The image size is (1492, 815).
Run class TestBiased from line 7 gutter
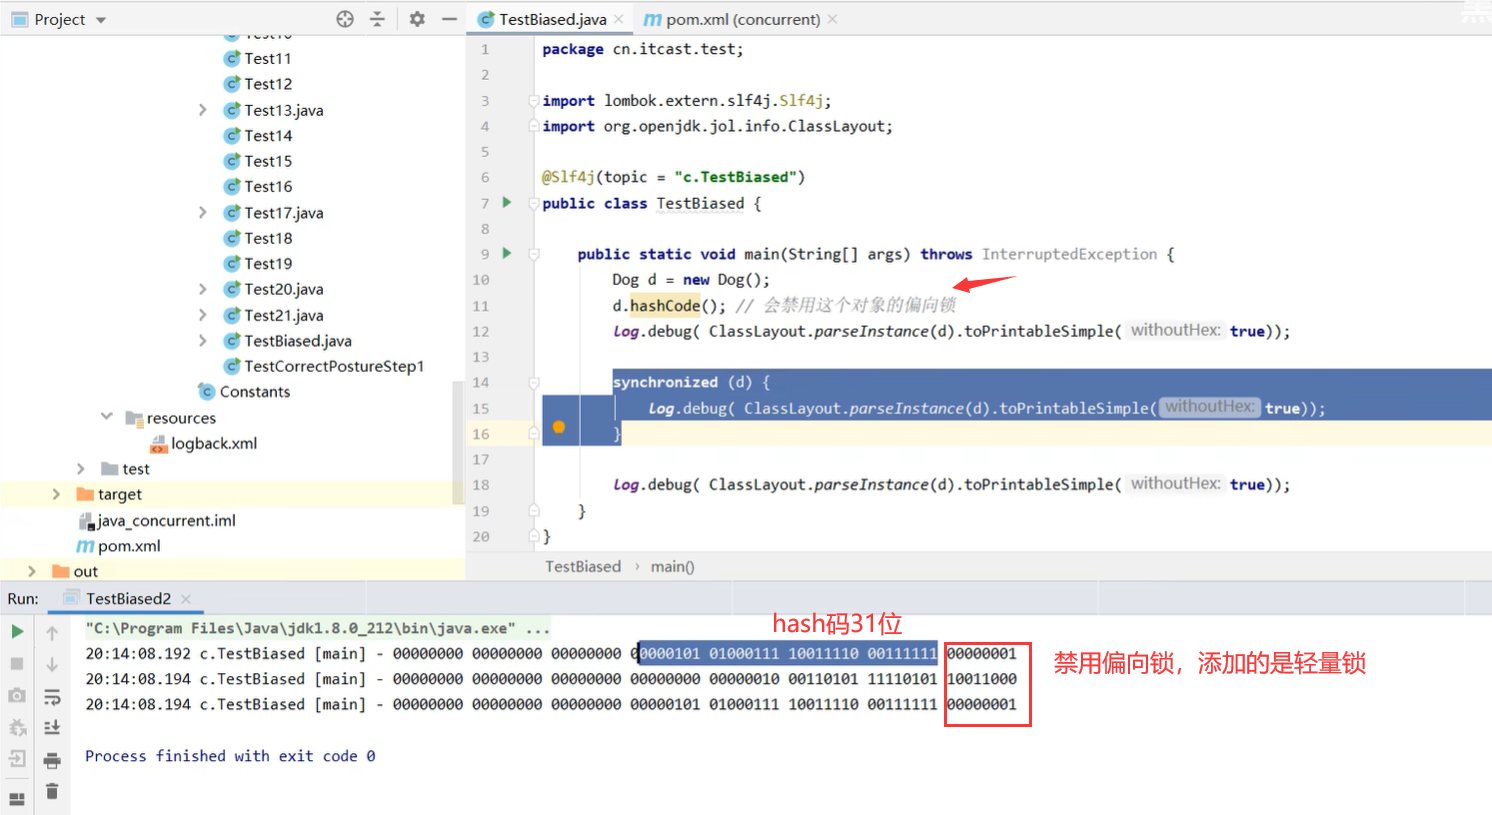(507, 202)
